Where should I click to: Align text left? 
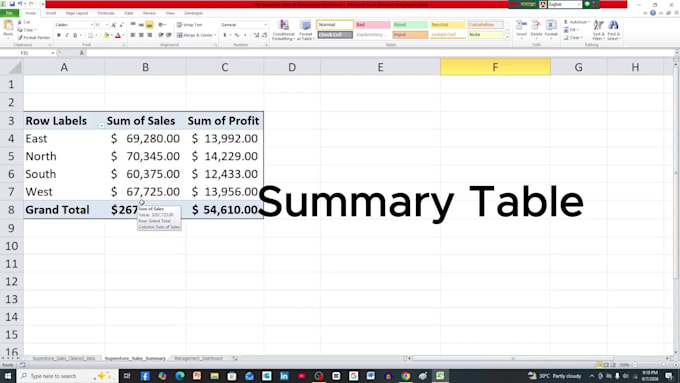[x=133, y=35]
